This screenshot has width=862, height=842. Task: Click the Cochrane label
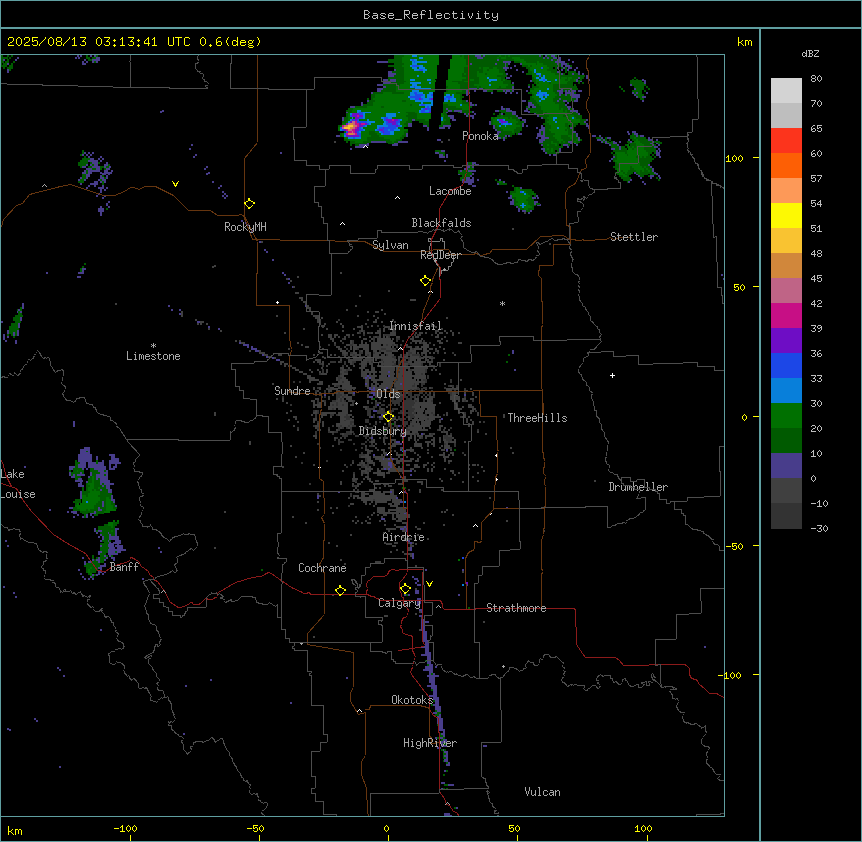click(x=322, y=568)
